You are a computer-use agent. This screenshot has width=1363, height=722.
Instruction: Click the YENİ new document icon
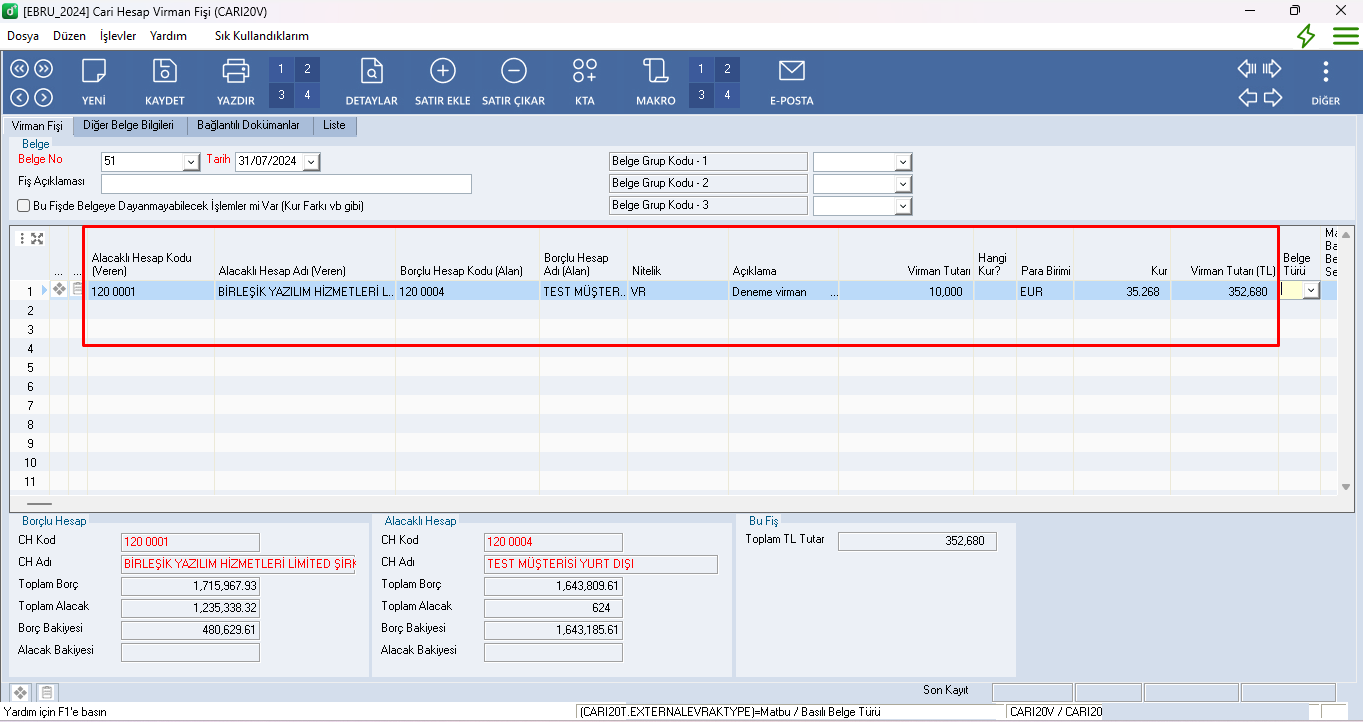tap(94, 71)
